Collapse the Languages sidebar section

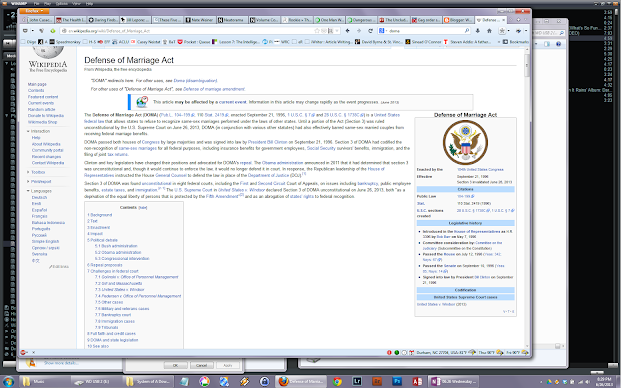pos(40,191)
